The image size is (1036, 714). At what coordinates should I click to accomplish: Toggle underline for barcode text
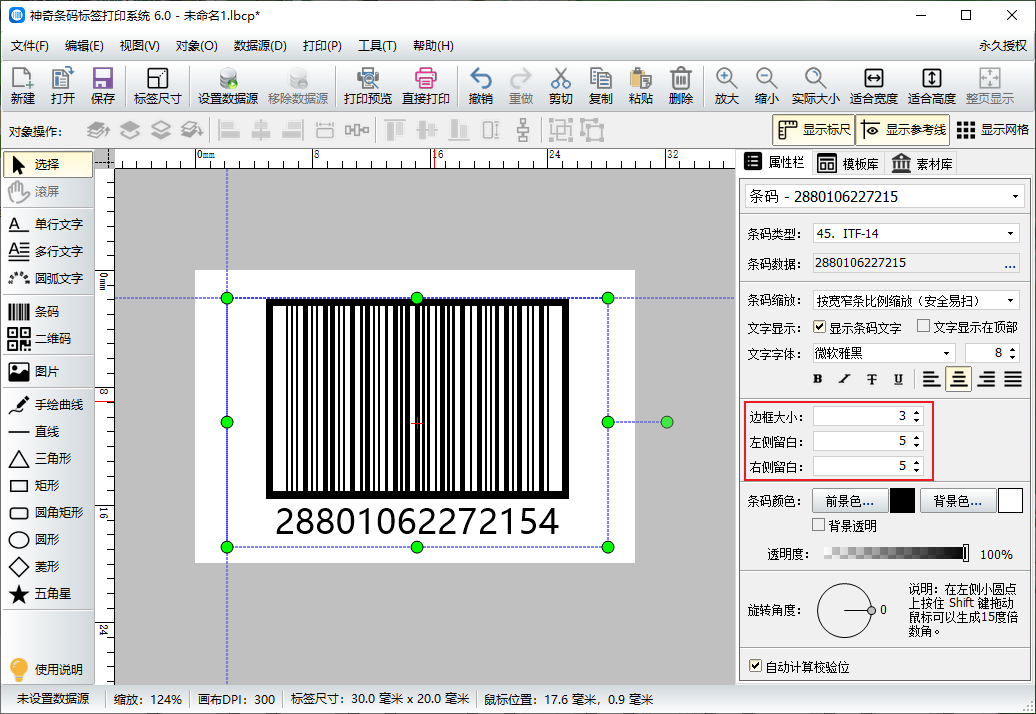[x=898, y=379]
